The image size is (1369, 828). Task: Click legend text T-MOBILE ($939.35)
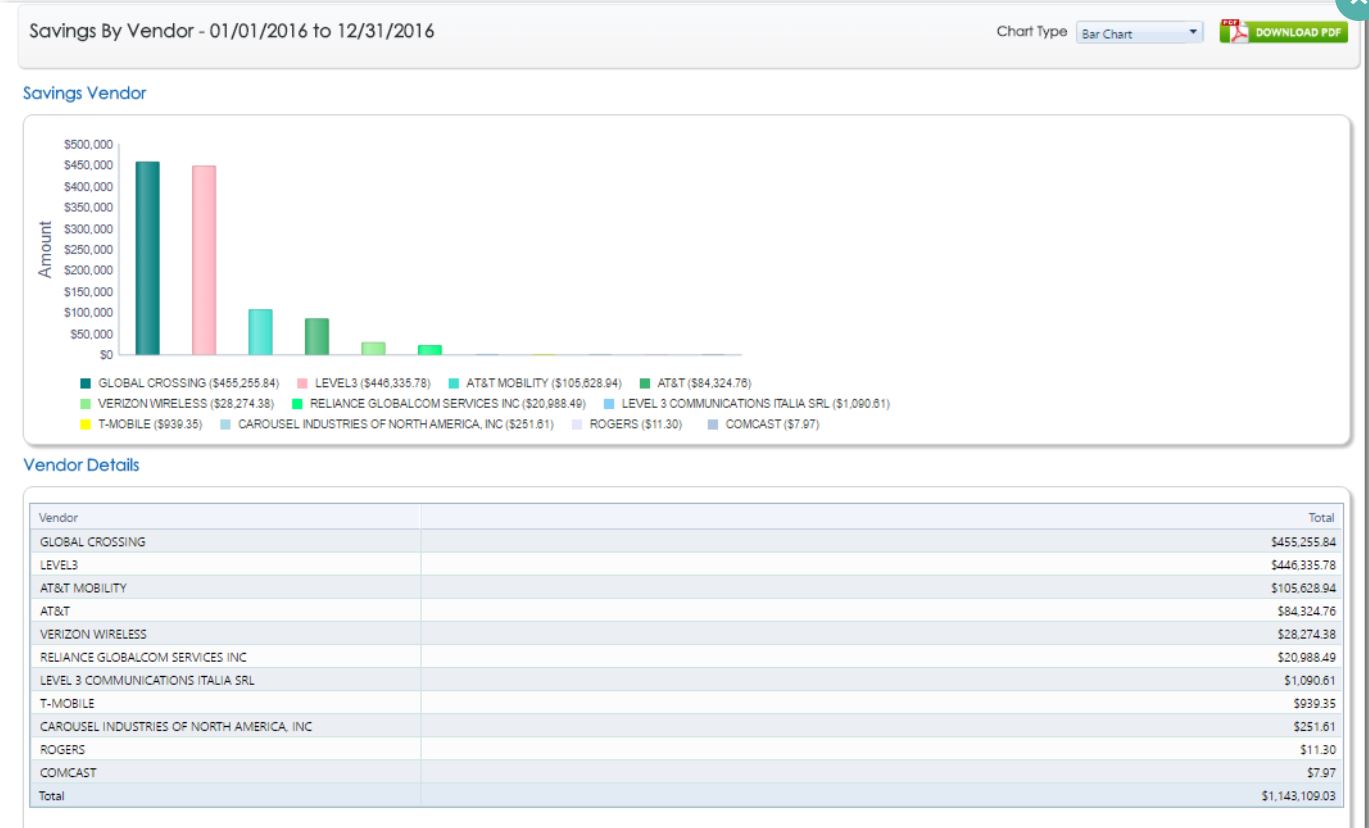tap(150, 425)
